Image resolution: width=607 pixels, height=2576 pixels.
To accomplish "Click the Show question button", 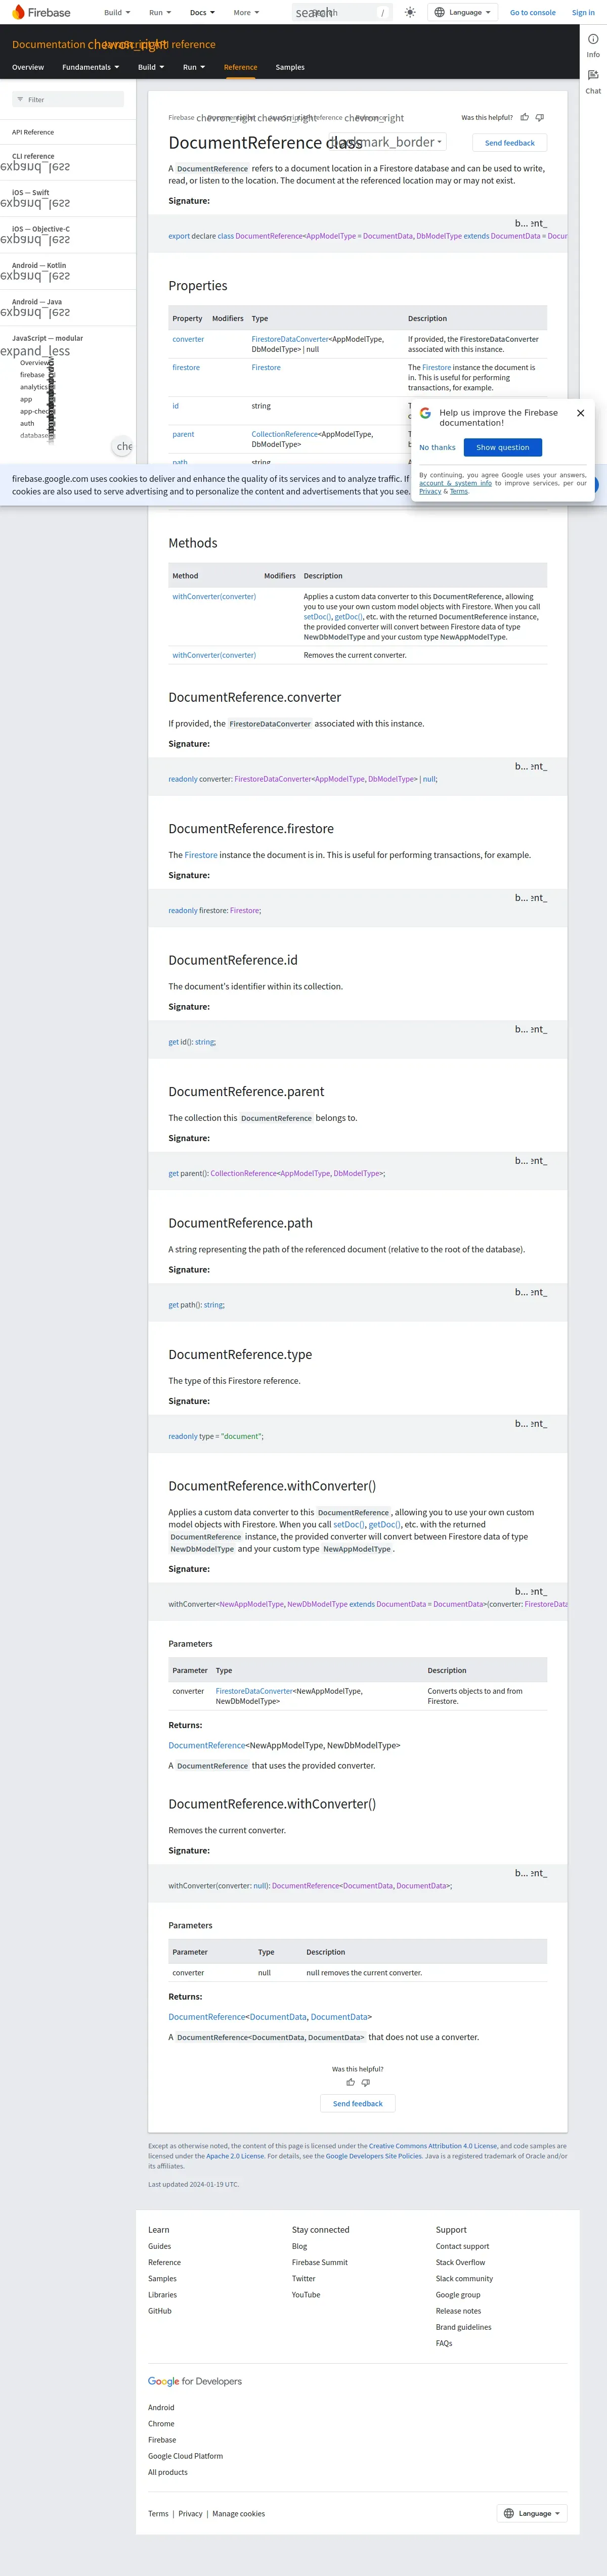I will click(502, 447).
